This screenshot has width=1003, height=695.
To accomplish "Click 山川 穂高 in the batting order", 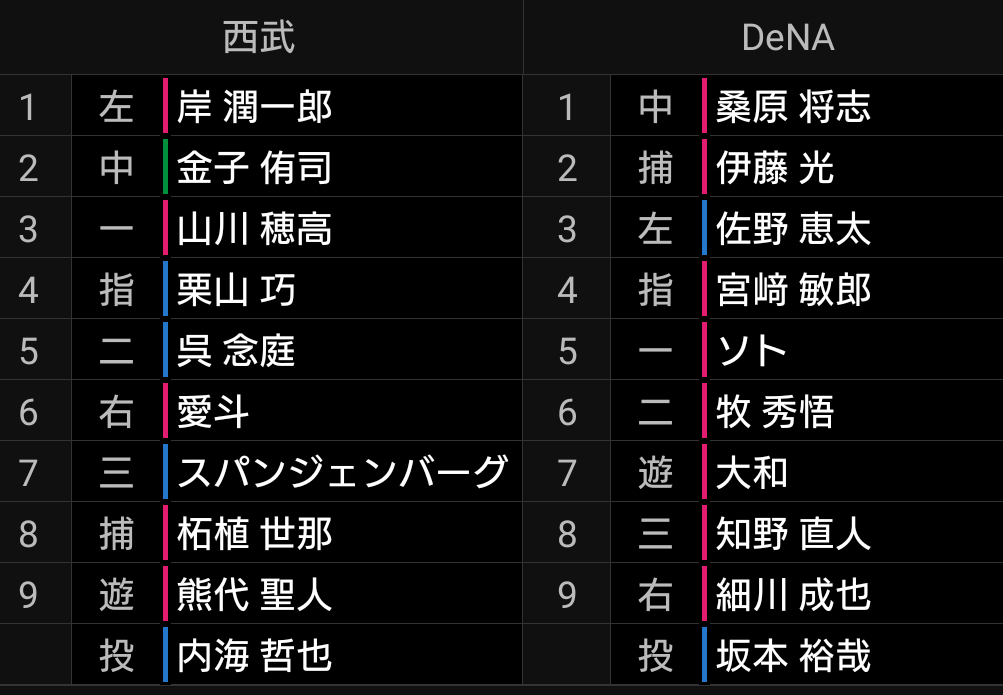I will pyautogui.click(x=254, y=229).
